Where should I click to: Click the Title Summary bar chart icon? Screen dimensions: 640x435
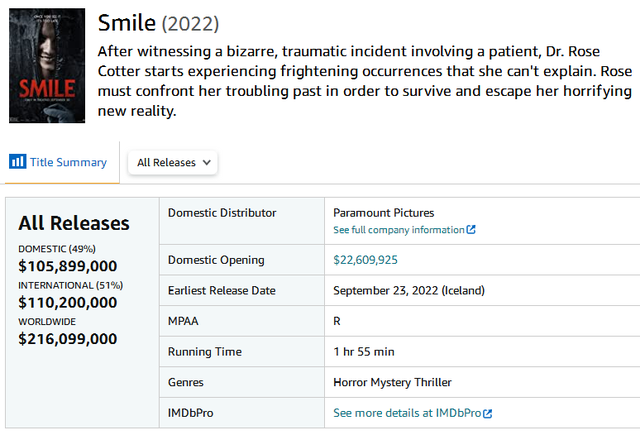(18, 162)
